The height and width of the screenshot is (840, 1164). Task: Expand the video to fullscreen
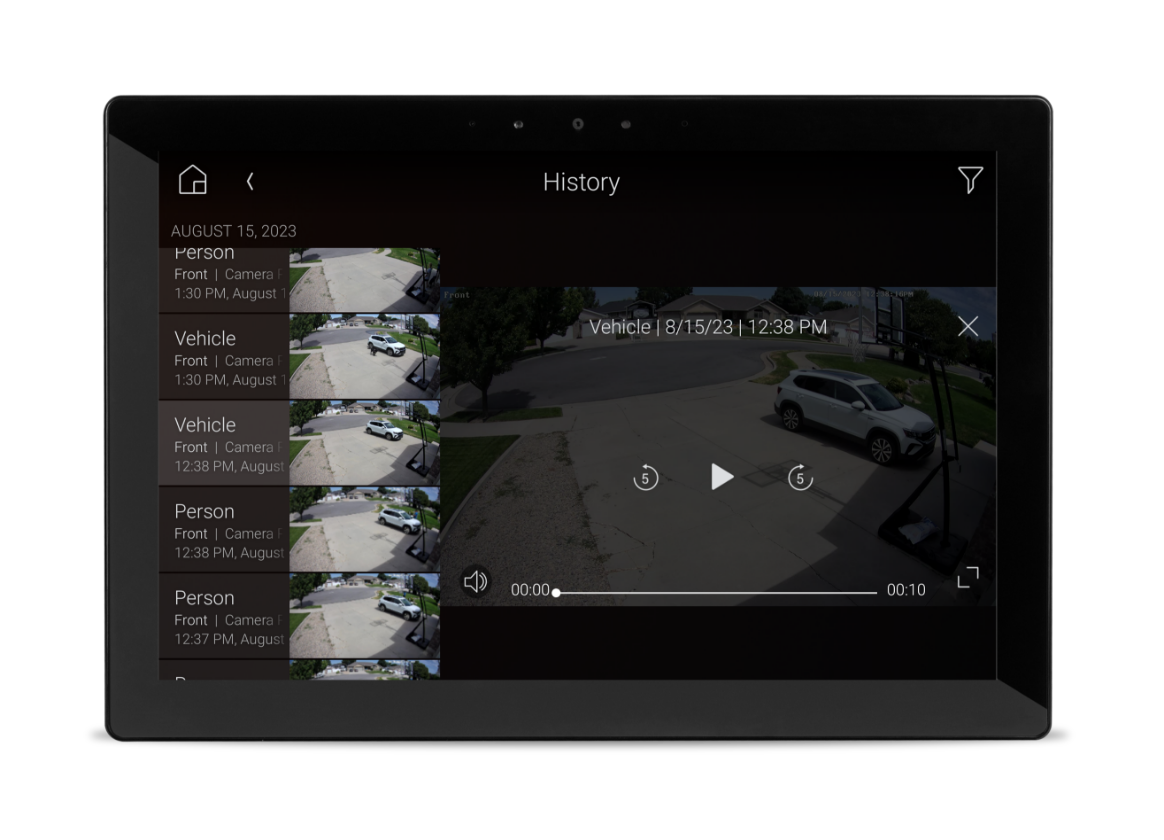coord(968,576)
